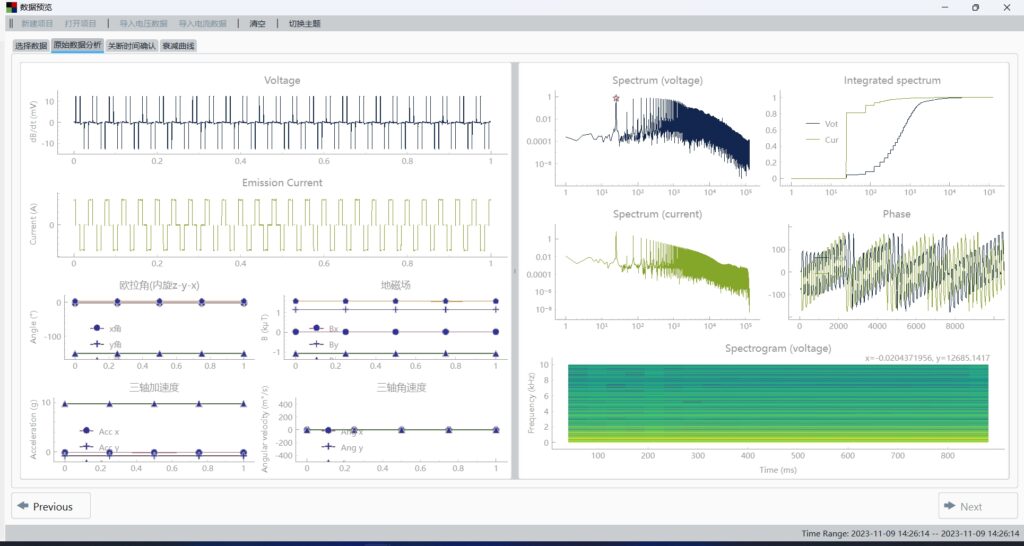
Task: Click the splitter handle between left and right panels
Action: (513, 270)
